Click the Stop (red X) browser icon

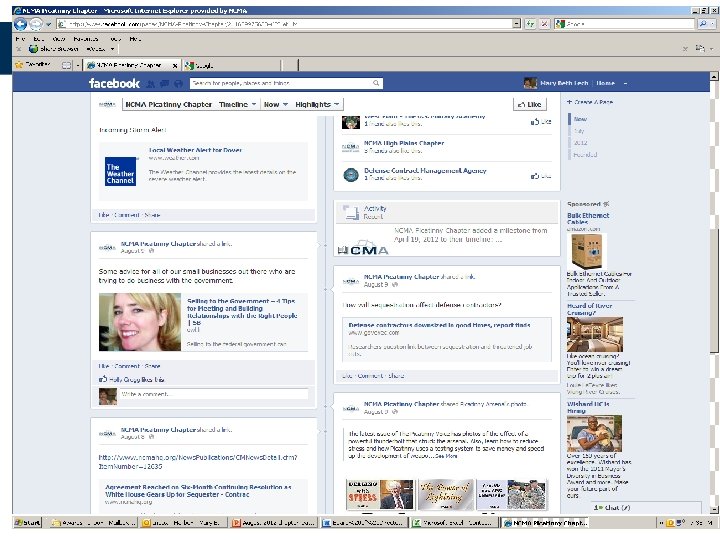pos(545,24)
